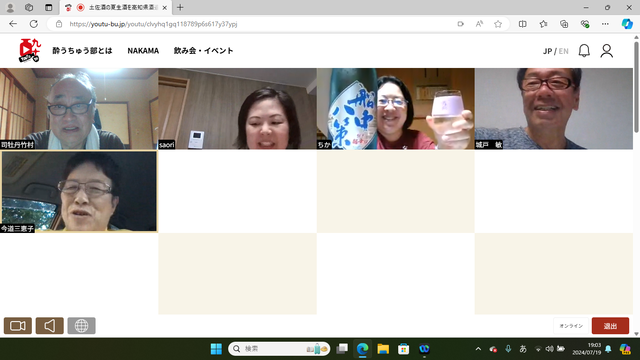This screenshot has width=640, height=360.
Task: Open Microsoft Edge from taskbar
Action: pyautogui.click(x=362, y=349)
